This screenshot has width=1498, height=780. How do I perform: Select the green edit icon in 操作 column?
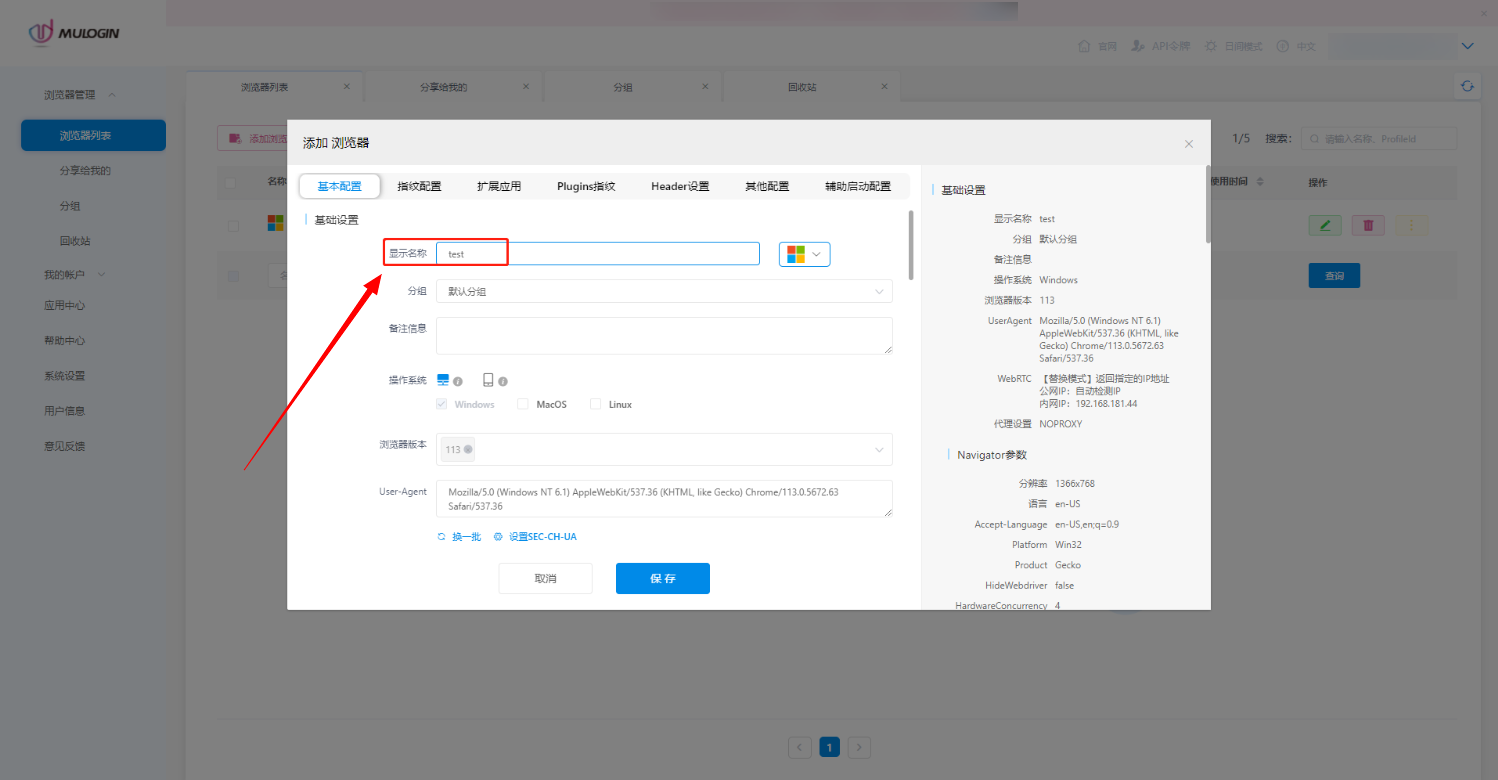tap(1325, 225)
